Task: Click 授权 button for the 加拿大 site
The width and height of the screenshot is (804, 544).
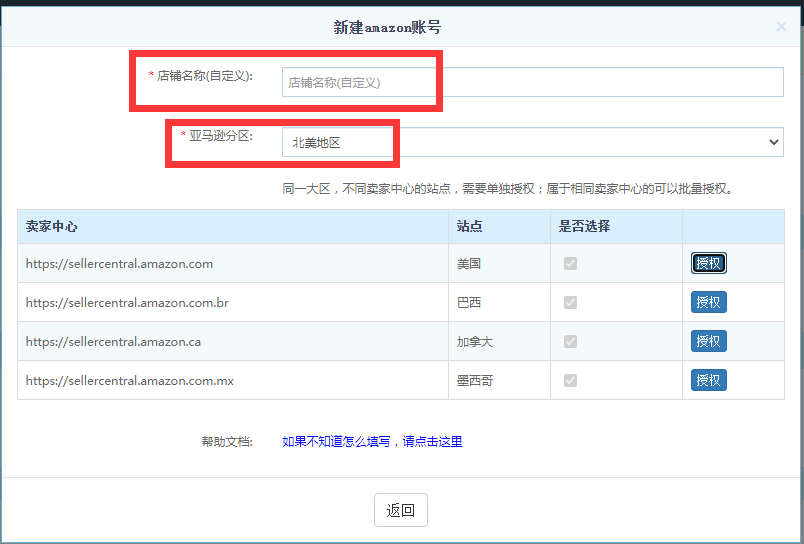Action: pos(709,341)
